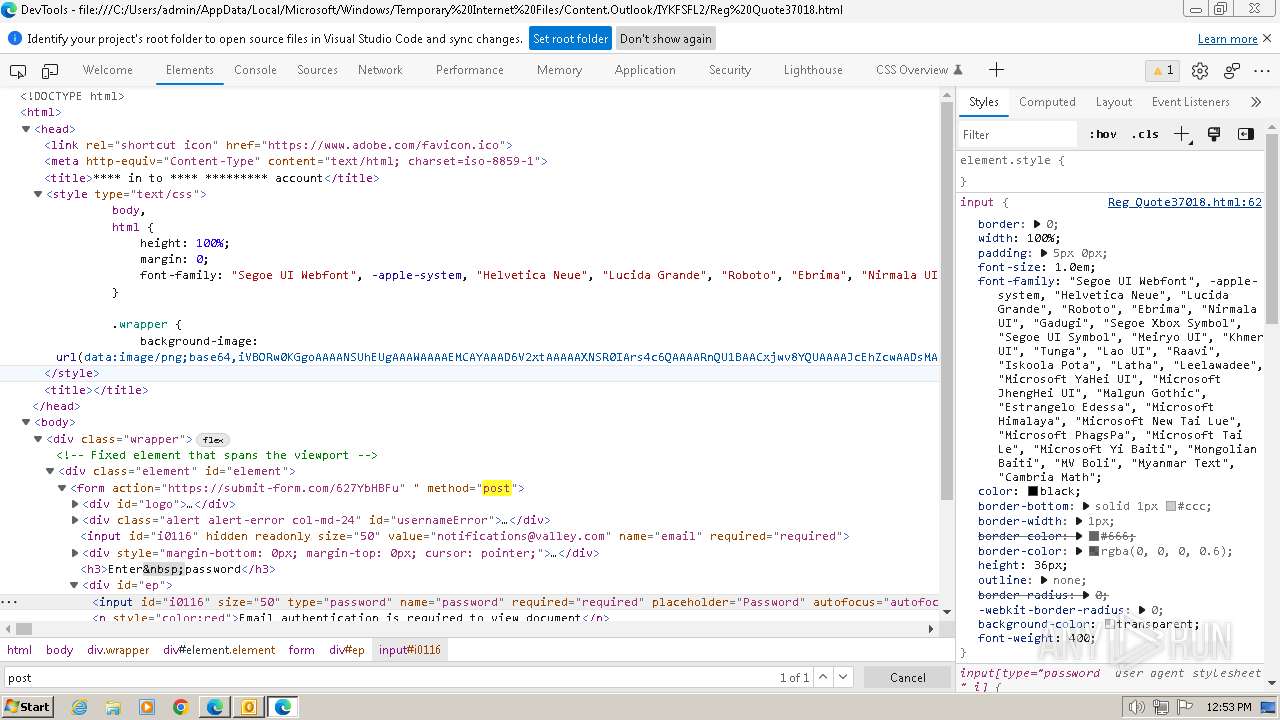Collapse the head element node

[x=26, y=129]
